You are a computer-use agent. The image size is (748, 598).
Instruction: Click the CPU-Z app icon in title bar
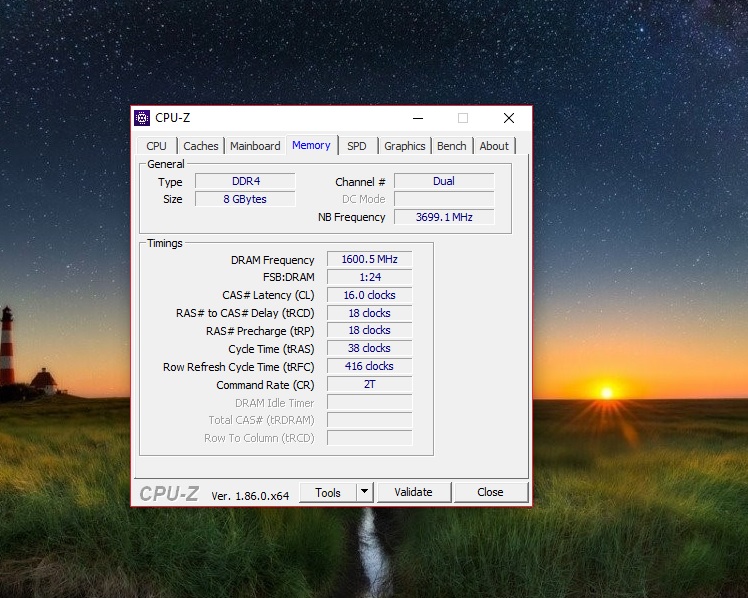[142, 118]
